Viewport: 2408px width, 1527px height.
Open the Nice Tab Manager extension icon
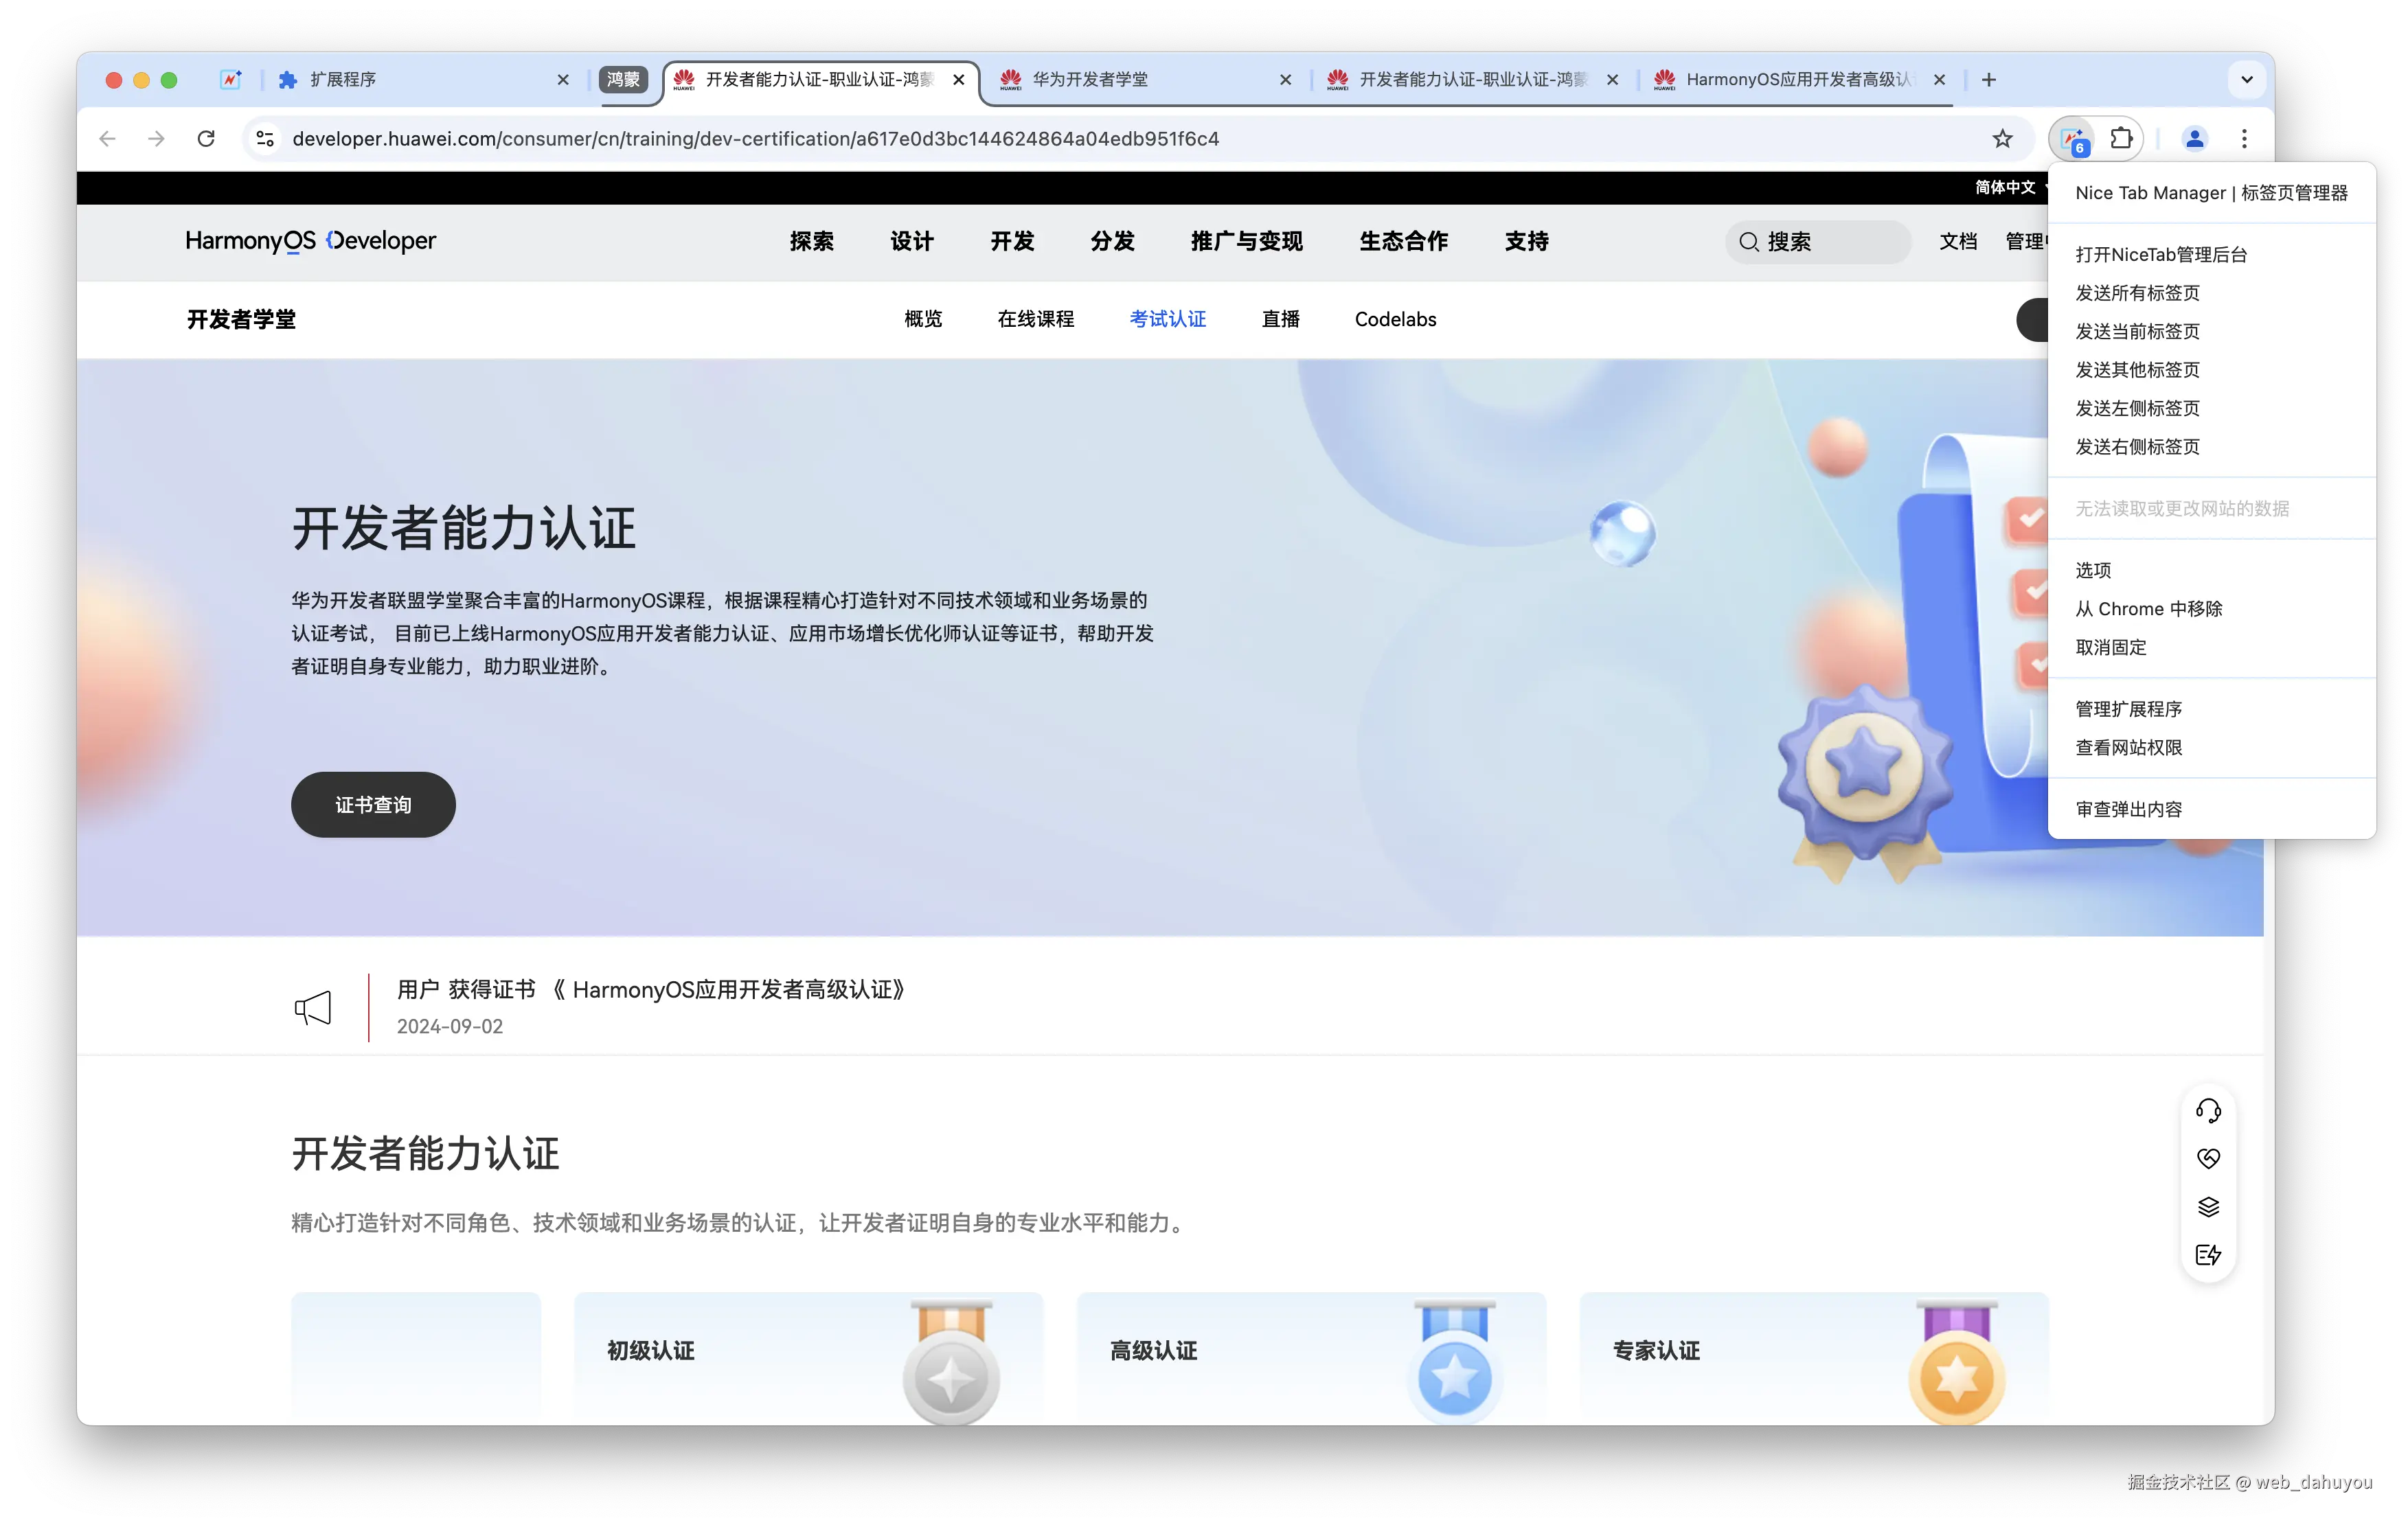click(2070, 139)
